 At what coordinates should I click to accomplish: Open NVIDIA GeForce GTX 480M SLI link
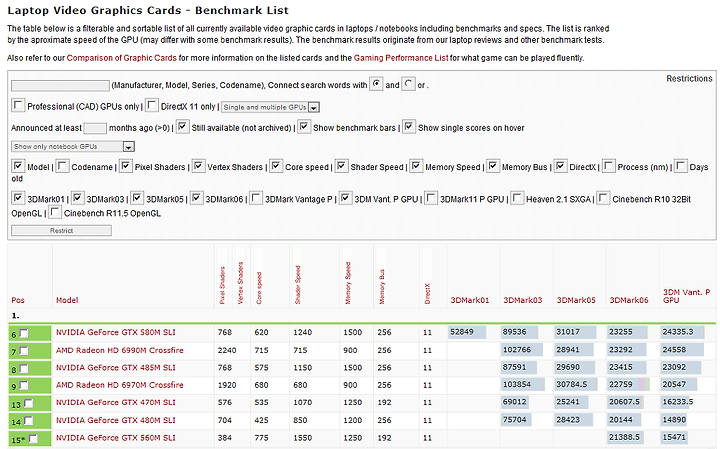116,421
